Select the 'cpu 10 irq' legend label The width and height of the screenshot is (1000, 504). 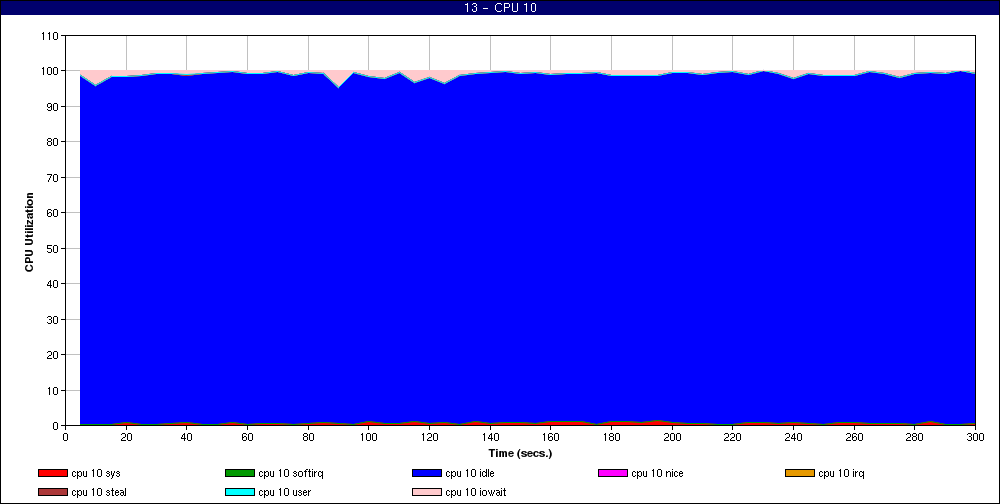(x=842, y=473)
